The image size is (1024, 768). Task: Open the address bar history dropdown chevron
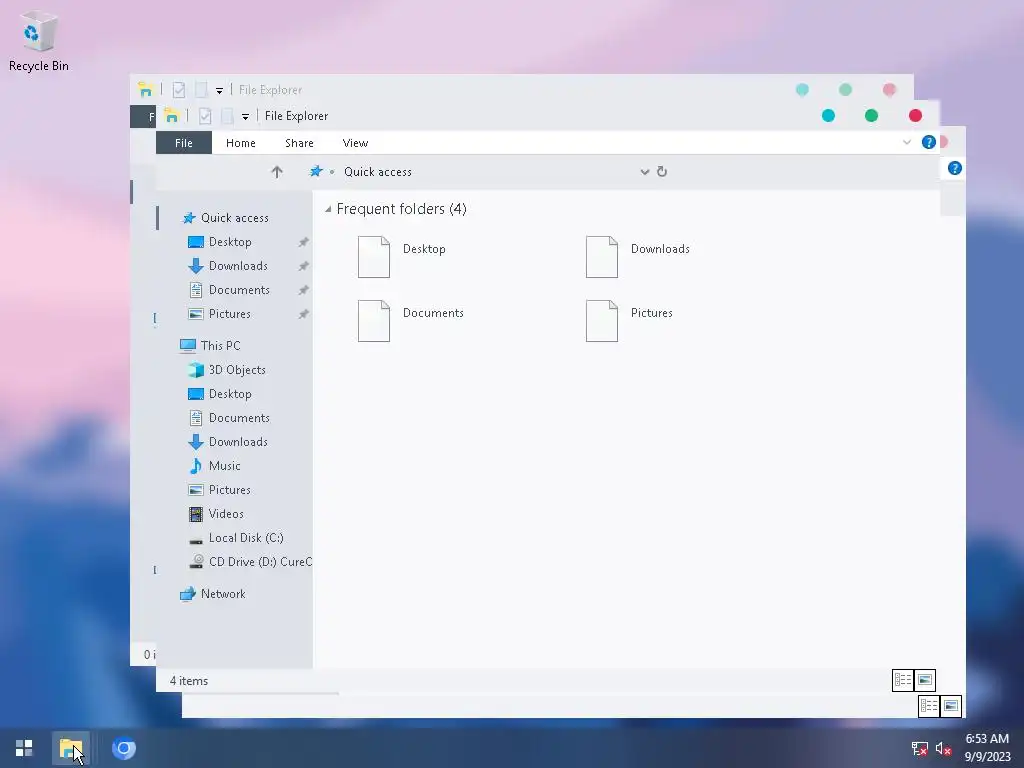point(645,172)
